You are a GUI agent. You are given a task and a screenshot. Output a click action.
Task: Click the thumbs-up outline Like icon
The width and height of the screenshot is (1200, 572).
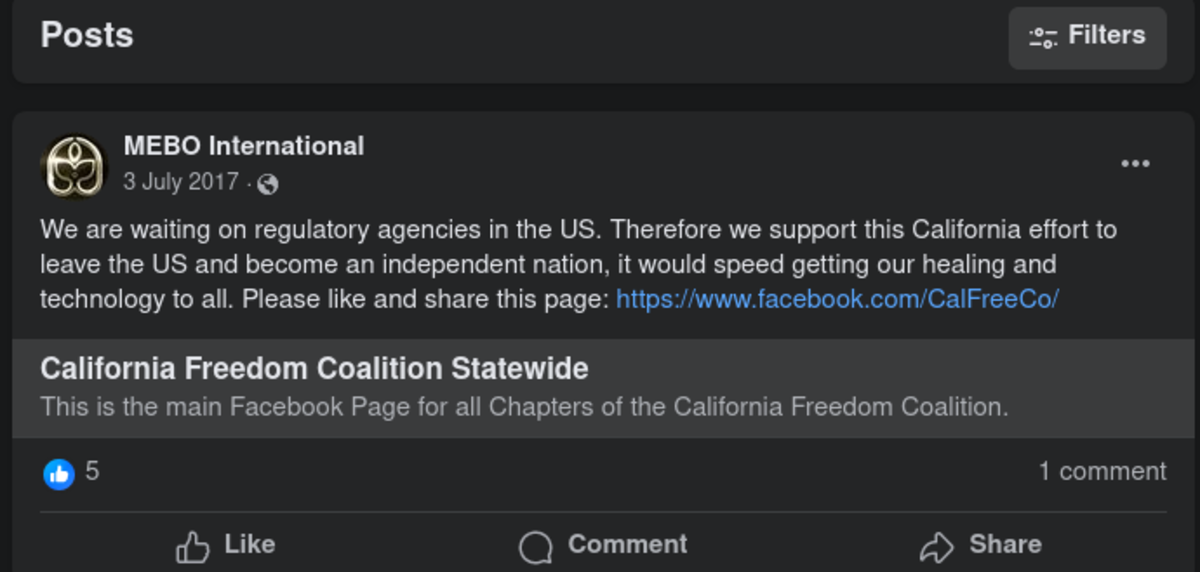pyautogui.click(x=192, y=546)
